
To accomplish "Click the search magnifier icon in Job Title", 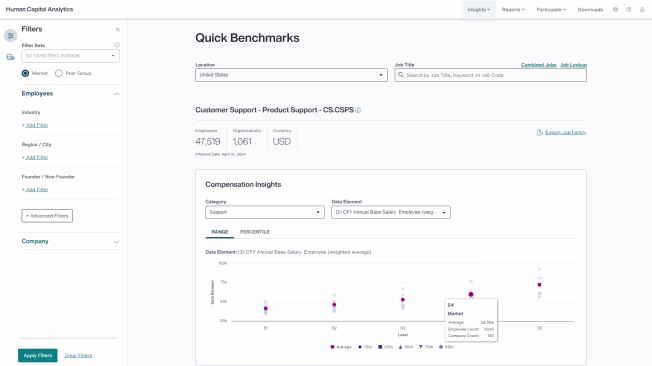I will coord(401,75).
